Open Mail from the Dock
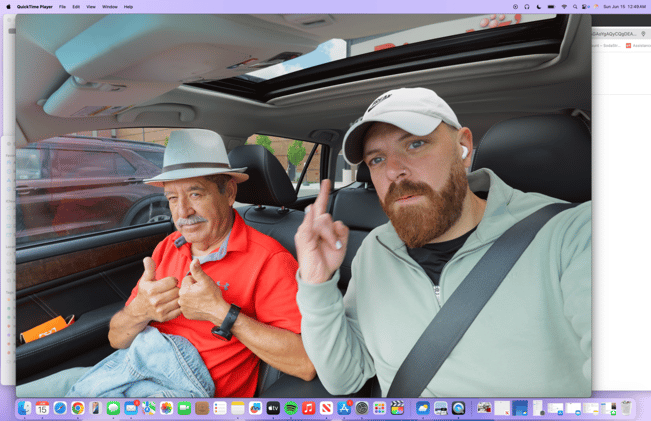 pos(131,408)
